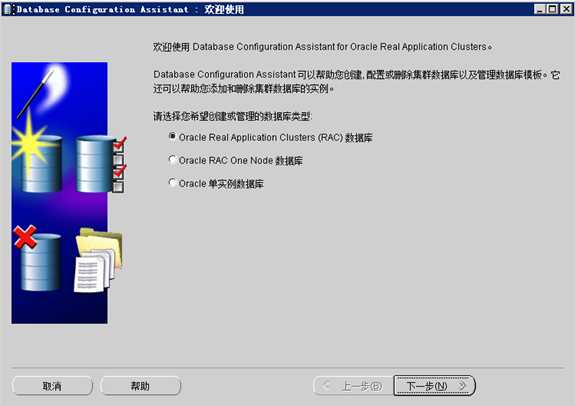Click the title bar application icon

click(x=8, y=9)
